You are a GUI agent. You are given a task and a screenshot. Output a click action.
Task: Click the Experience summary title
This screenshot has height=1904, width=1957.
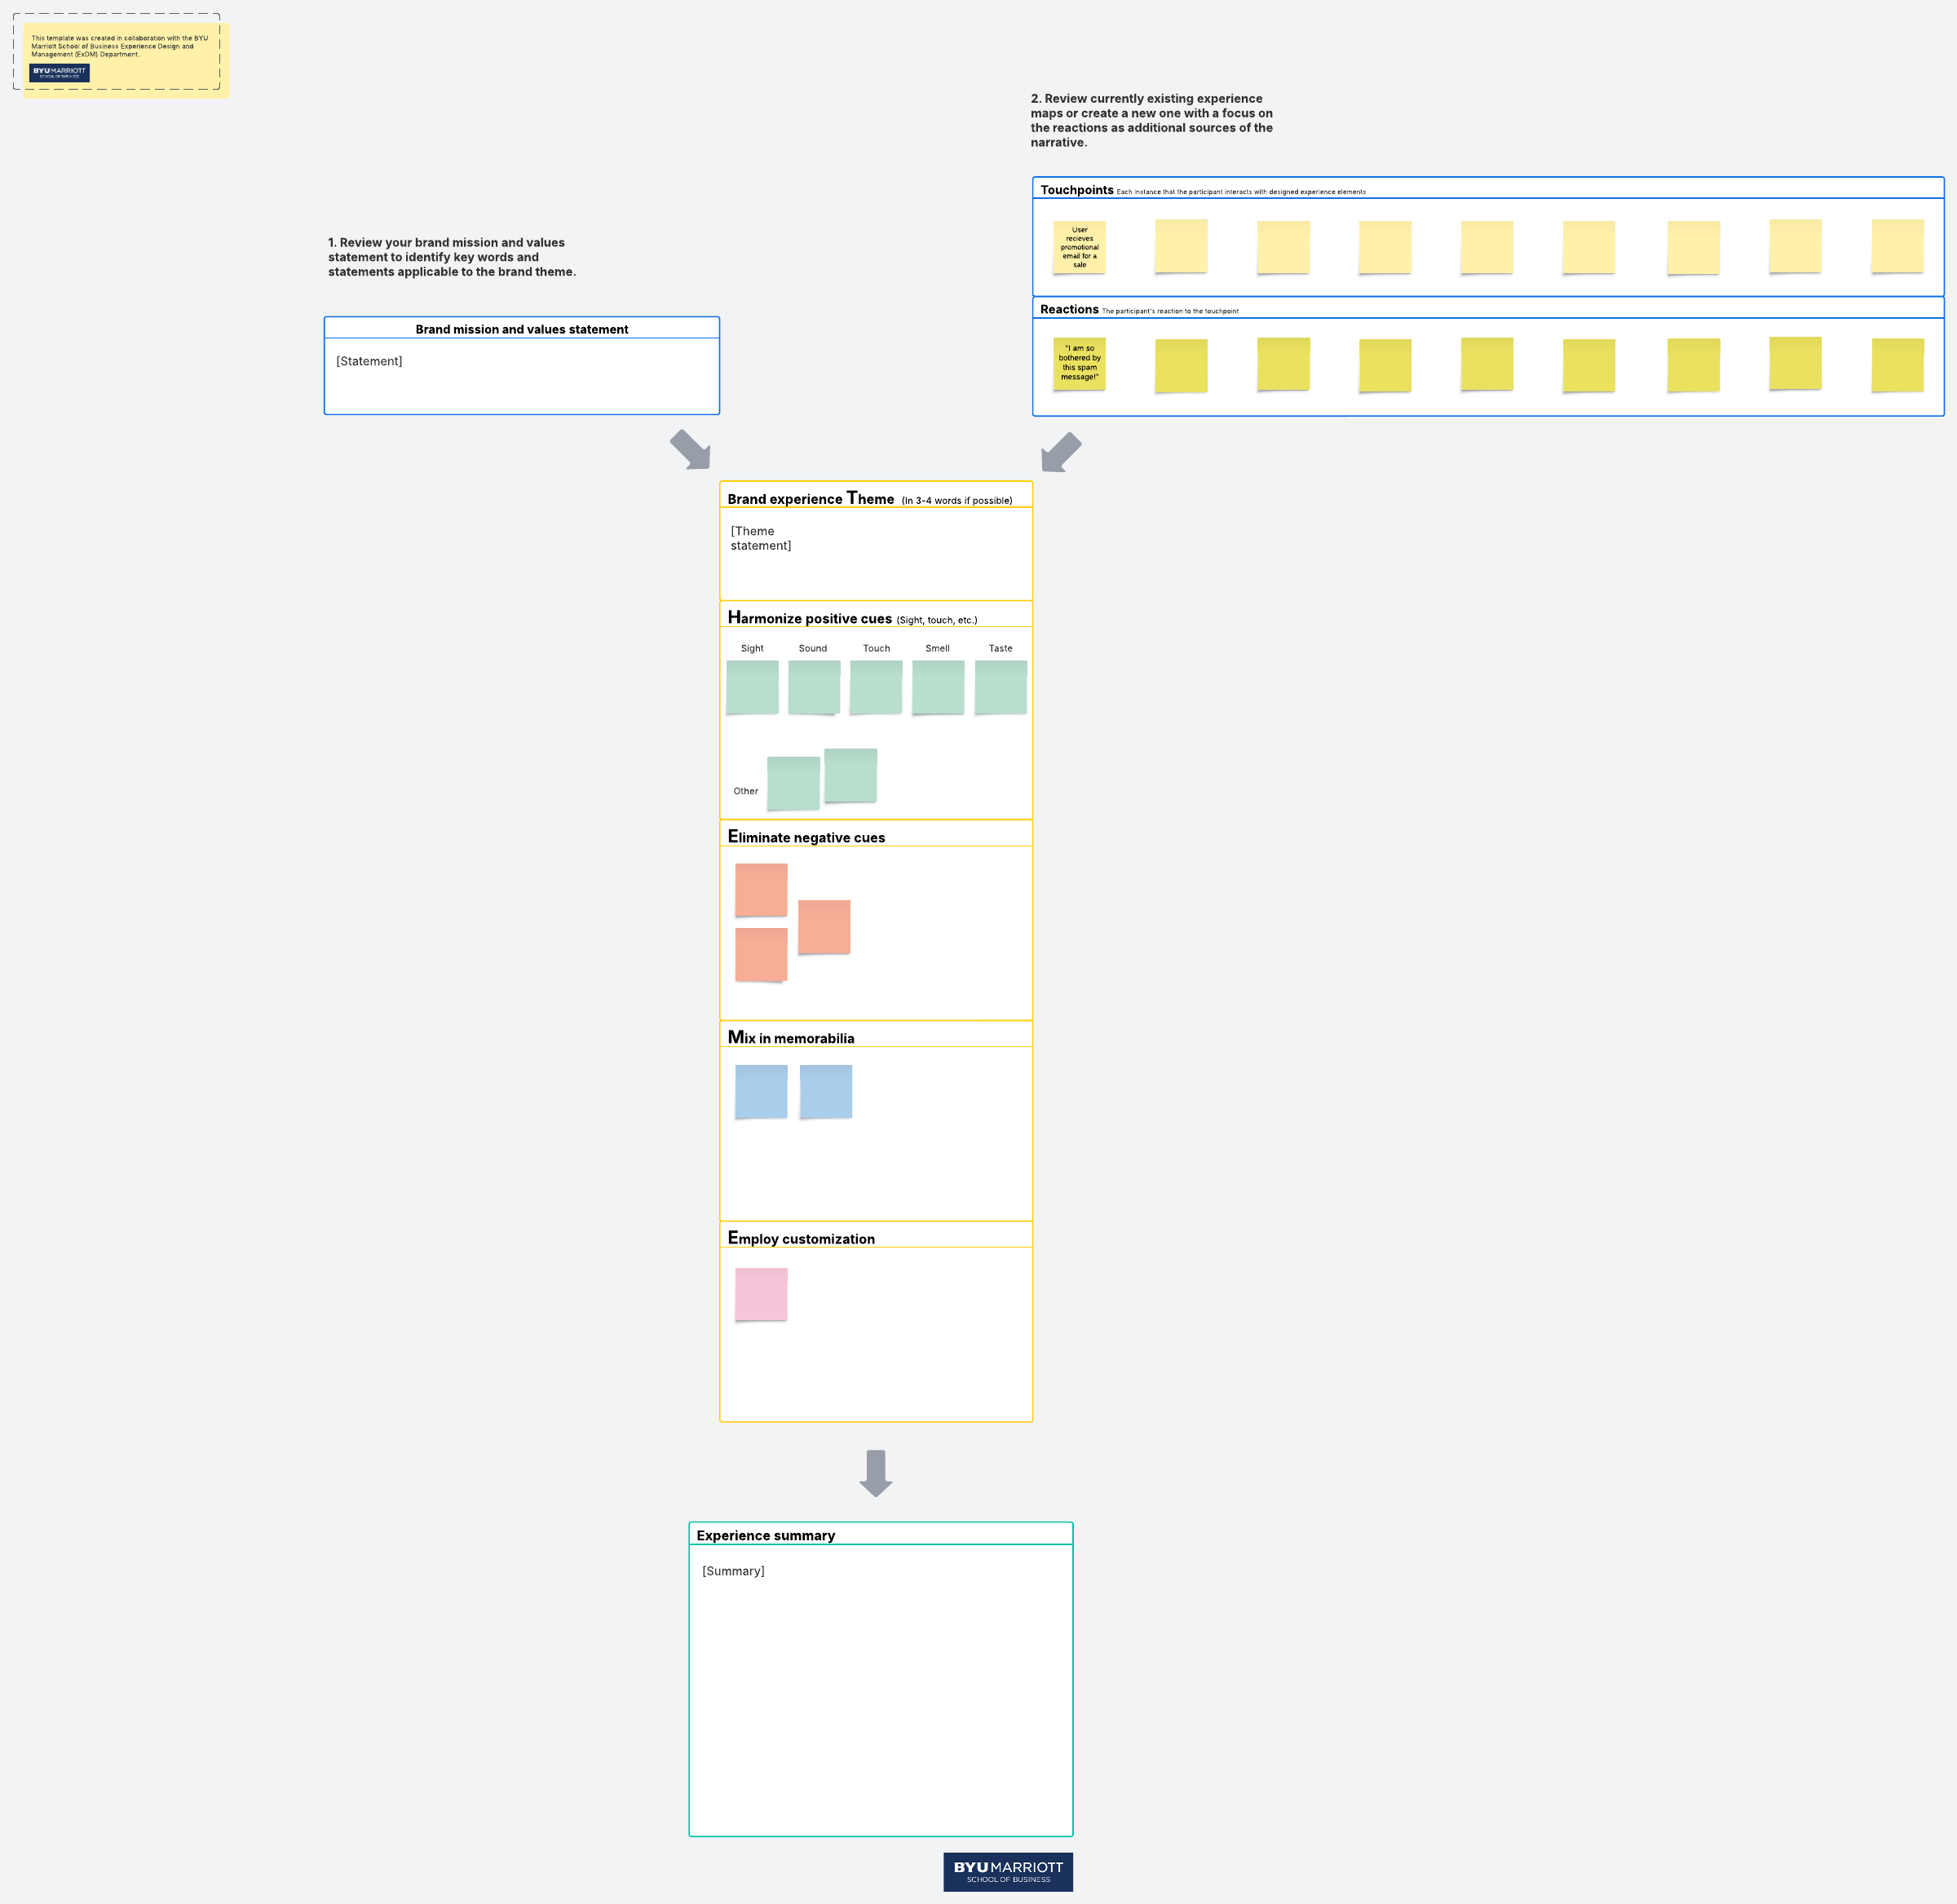(765, 1535)
